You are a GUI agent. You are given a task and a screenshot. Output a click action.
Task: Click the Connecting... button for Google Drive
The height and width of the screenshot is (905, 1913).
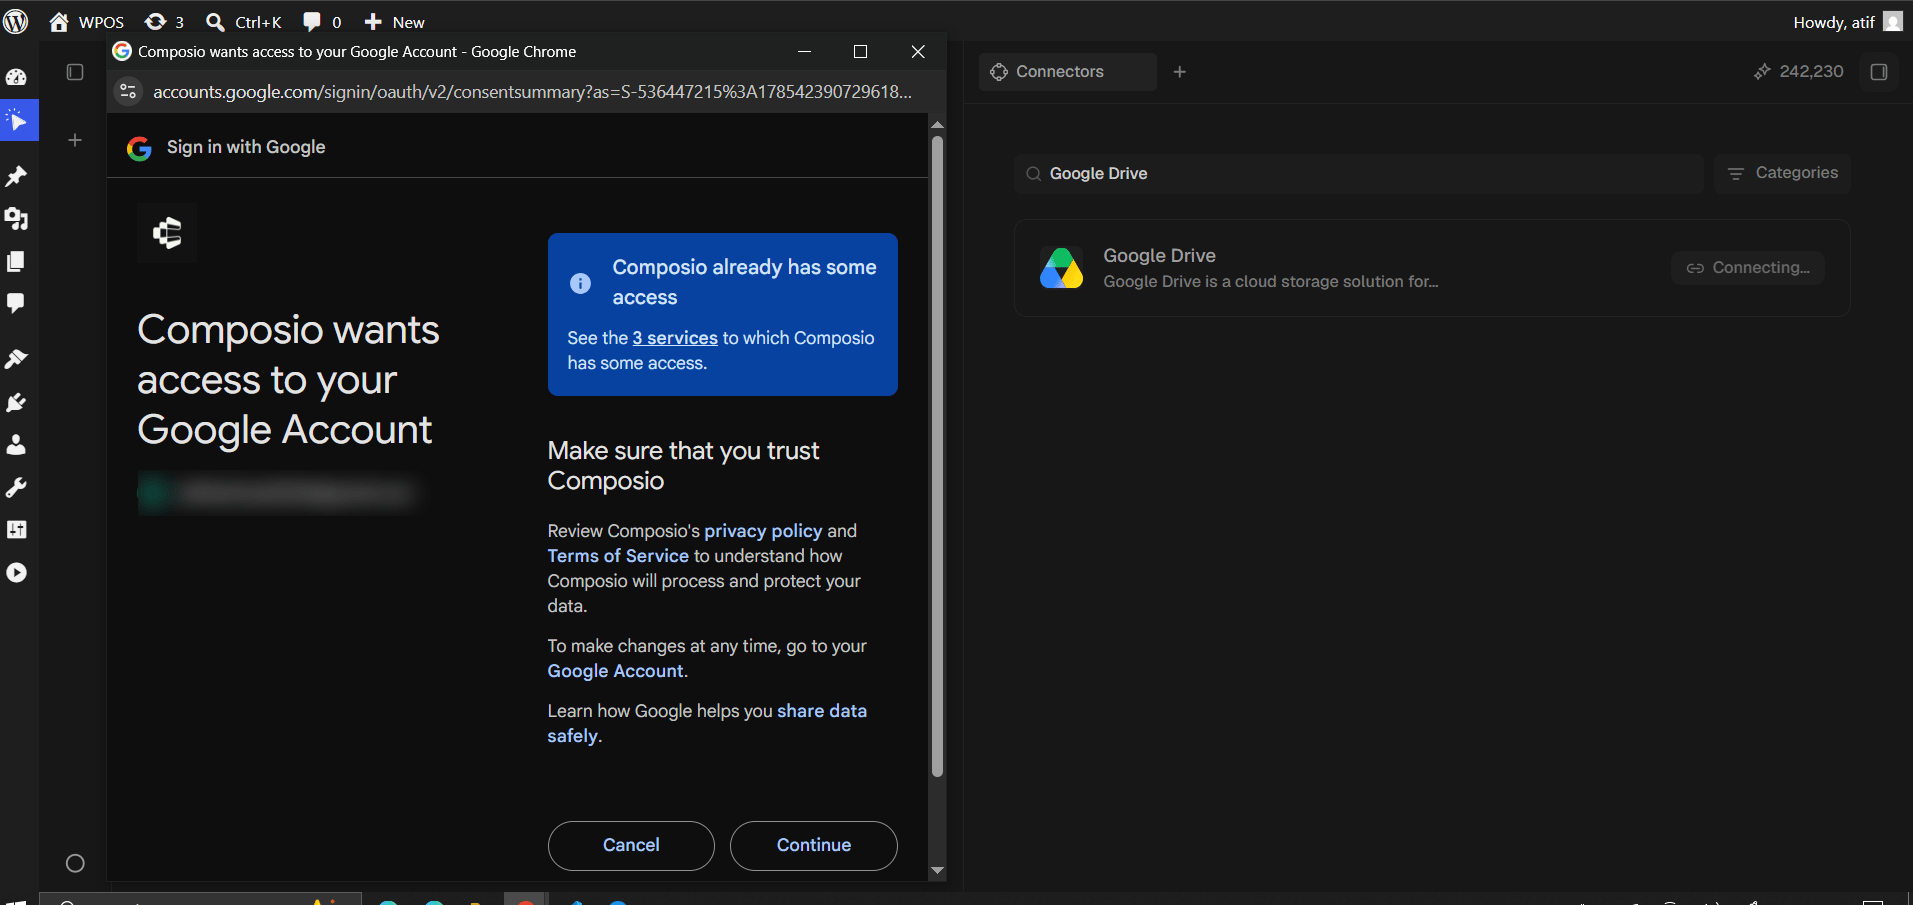1748,268
